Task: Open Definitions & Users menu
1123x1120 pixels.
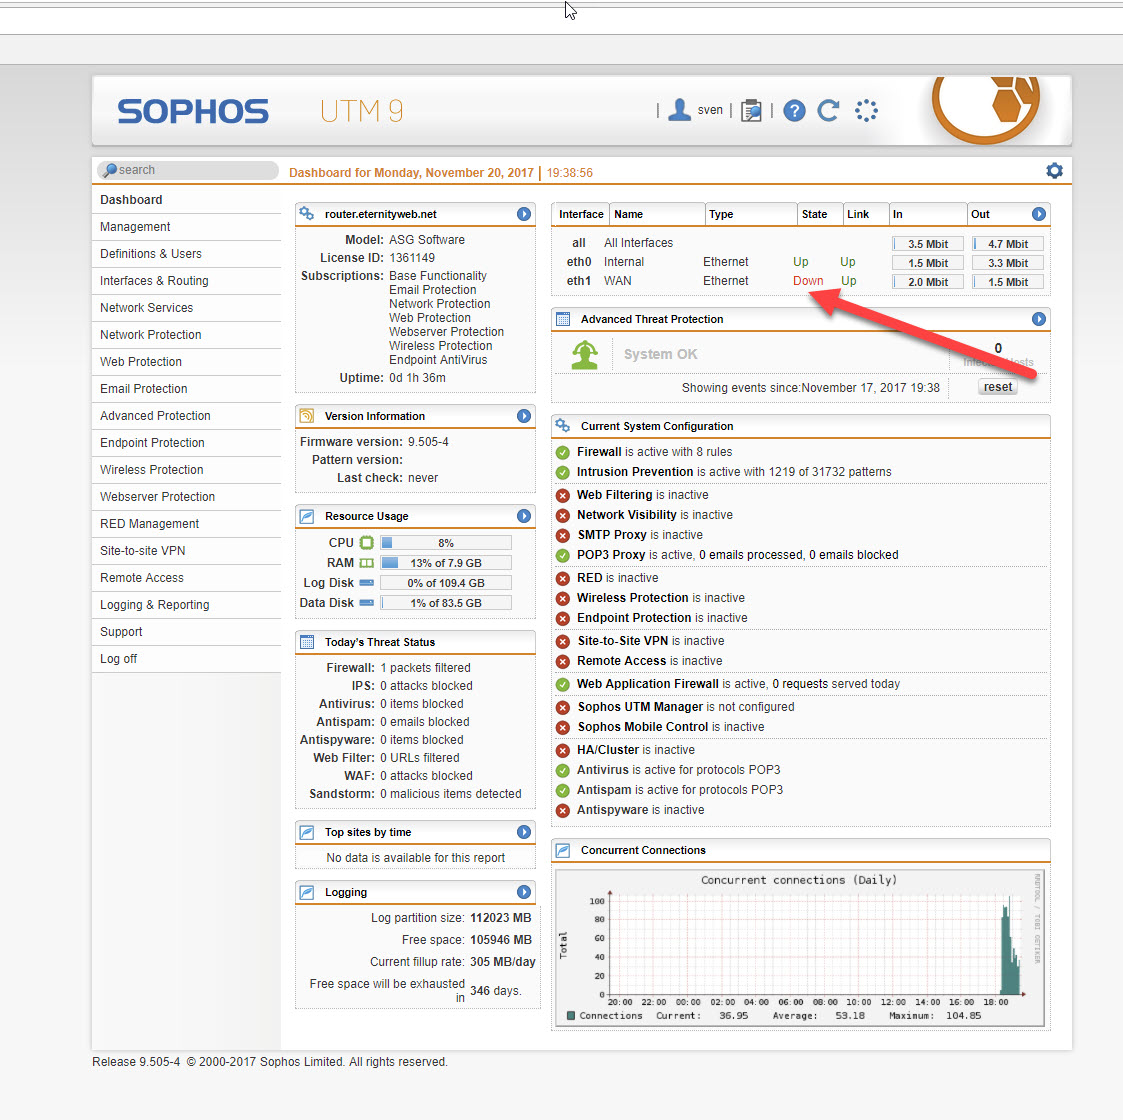Action: click(186, 254)
